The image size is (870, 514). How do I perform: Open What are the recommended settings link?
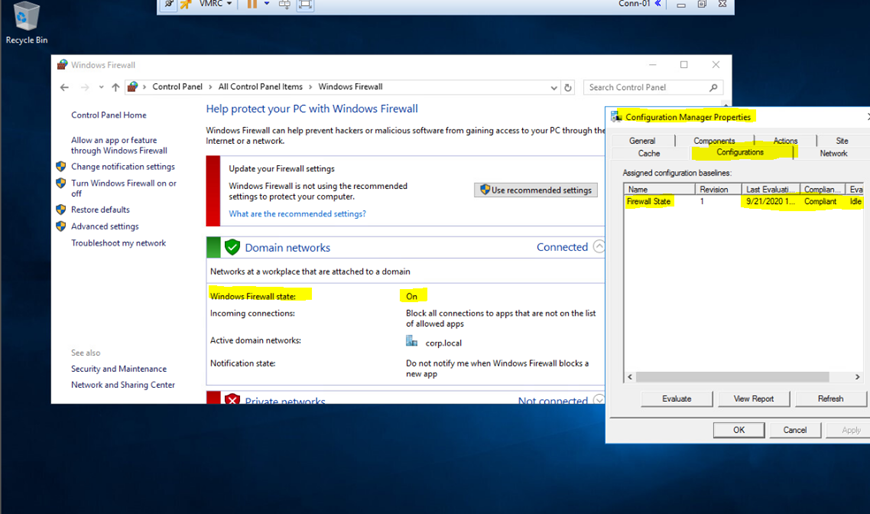[x=297, y=214]
